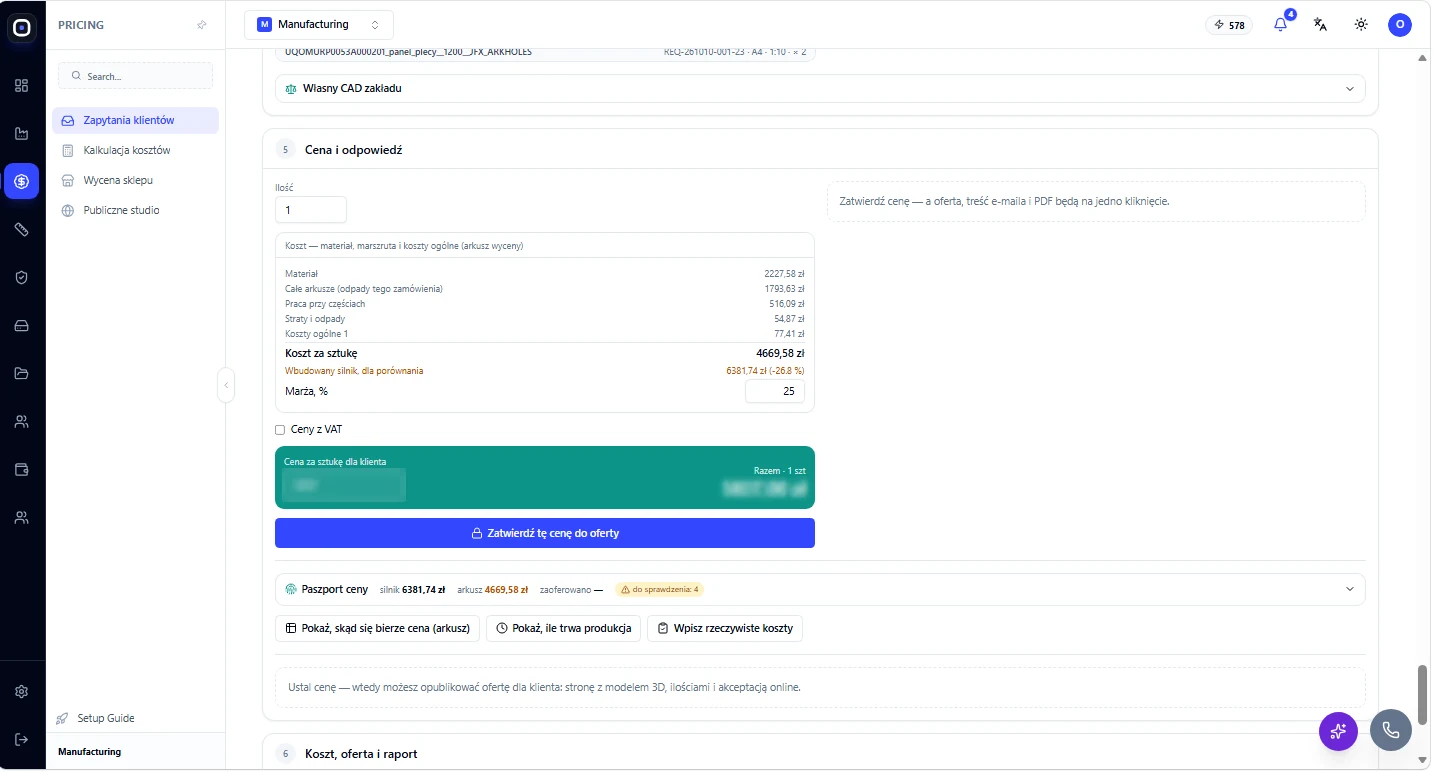This screenshot has width=1433, height=772.
Task: Enable the Ceny z VAT checkbox
Action: (280, 430)
